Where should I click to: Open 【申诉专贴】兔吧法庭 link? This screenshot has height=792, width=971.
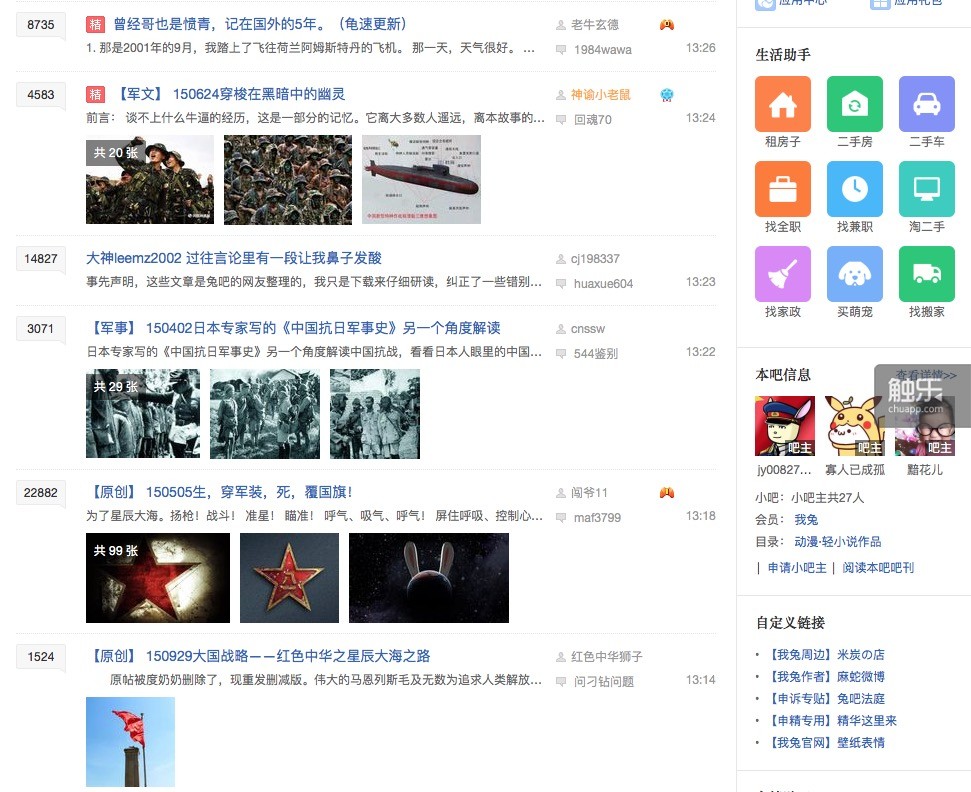click(826, 698)
